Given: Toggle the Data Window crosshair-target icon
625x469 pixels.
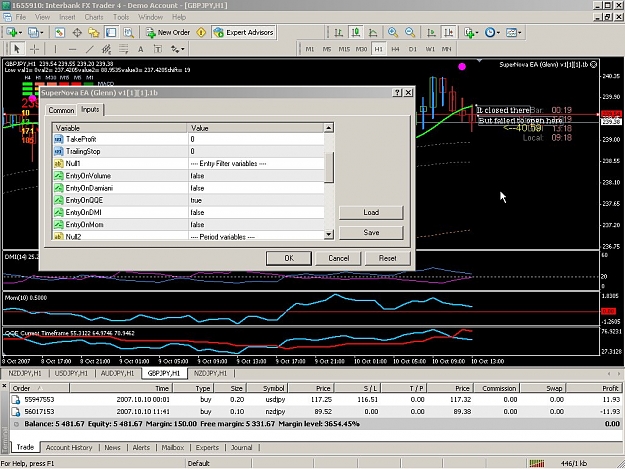Looking at the screenshot, I should [77, 33].
